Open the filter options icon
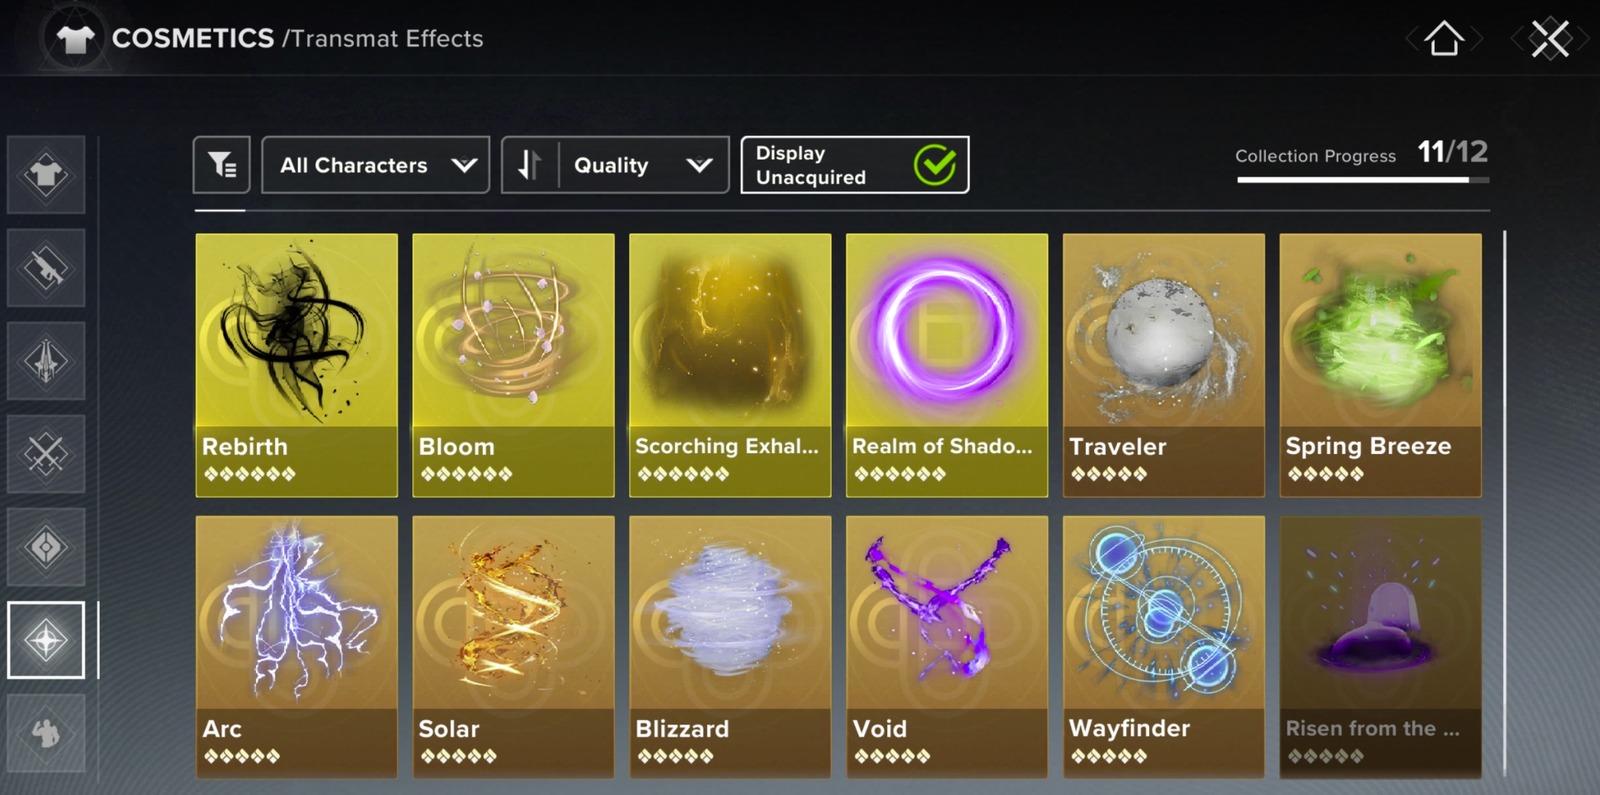 pos(221,165)
